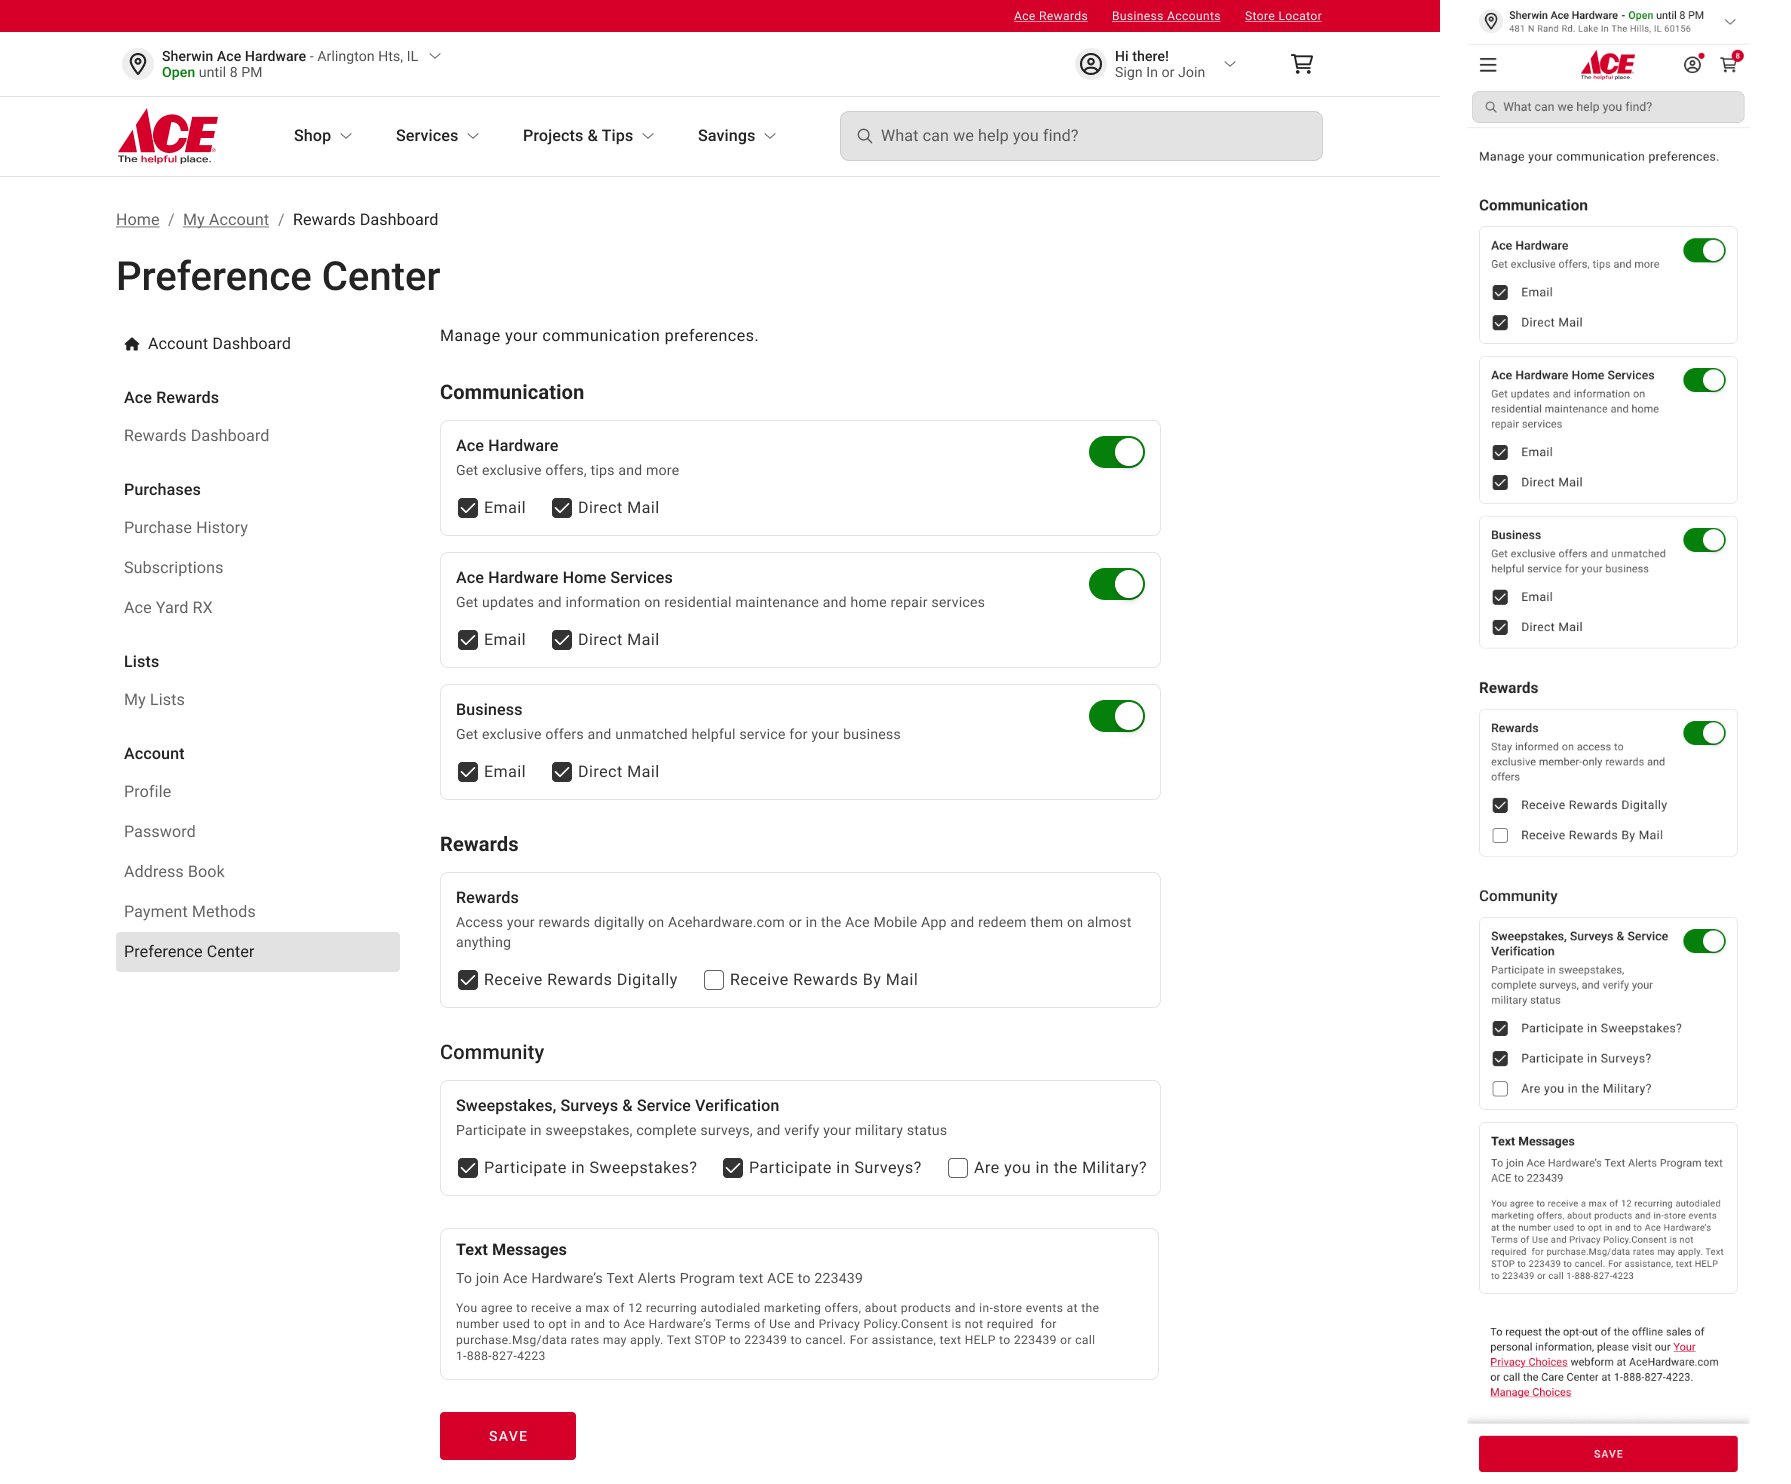Viewport: 1791px width, 1484px height.
Task: Disable the Business communication toggle
Action: pyautogui.click(x=1117, y=715)
